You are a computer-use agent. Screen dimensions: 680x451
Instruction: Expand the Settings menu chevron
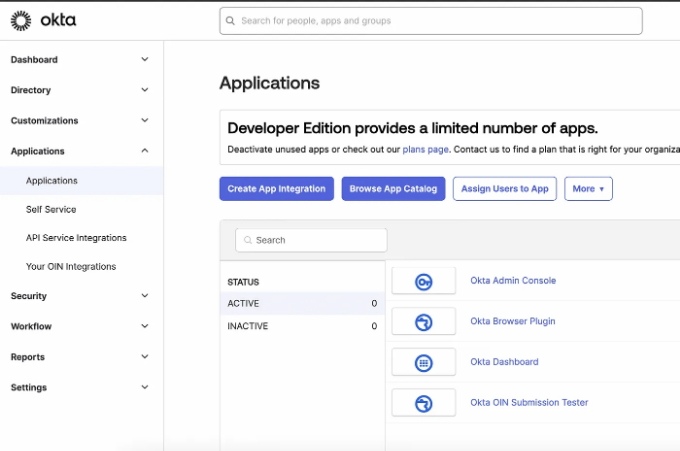click(x=145, y=387)
